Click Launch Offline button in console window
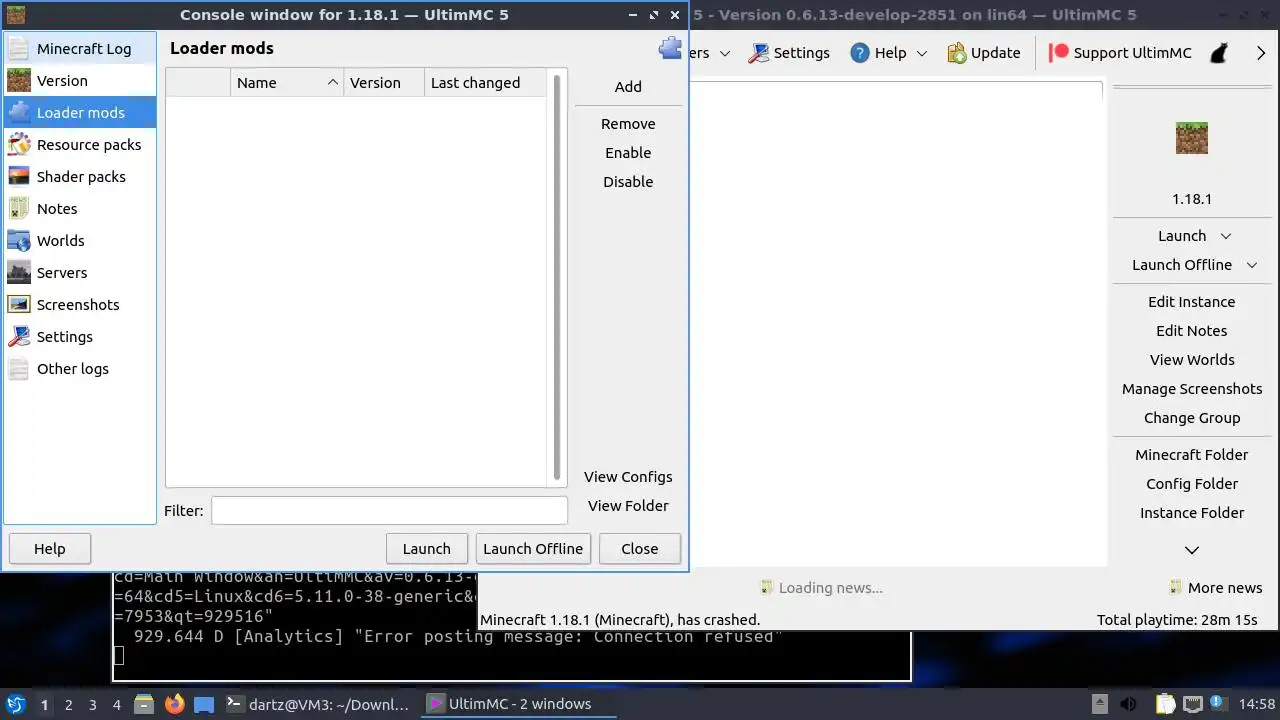Viewport: 1280px width, 720px height. click(x=533, y=549)
